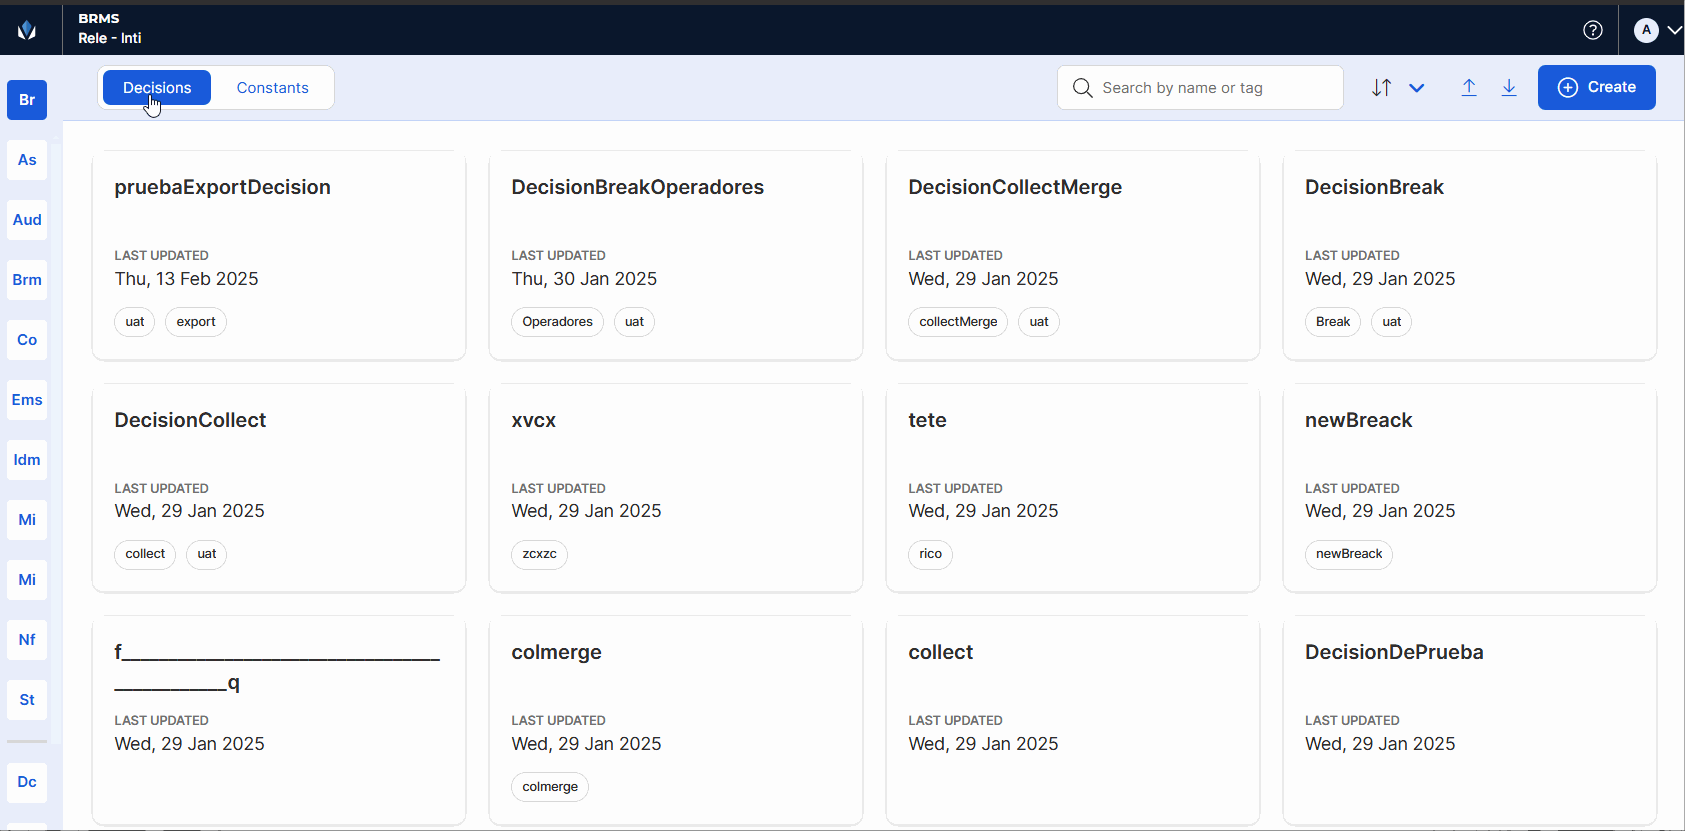Viewport: 1685px width, 831px height.
Task: Select the Idm sidebar item
Action: pyautogui.click(x=27, y=460)
